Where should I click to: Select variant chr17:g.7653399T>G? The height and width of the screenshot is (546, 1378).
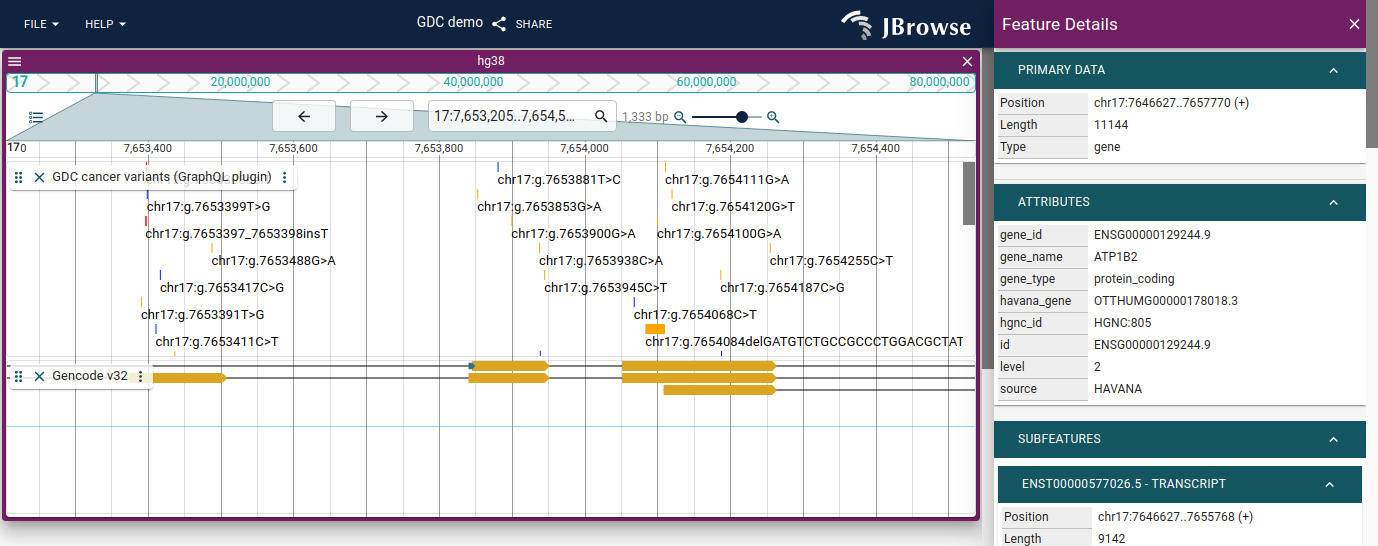208,207
